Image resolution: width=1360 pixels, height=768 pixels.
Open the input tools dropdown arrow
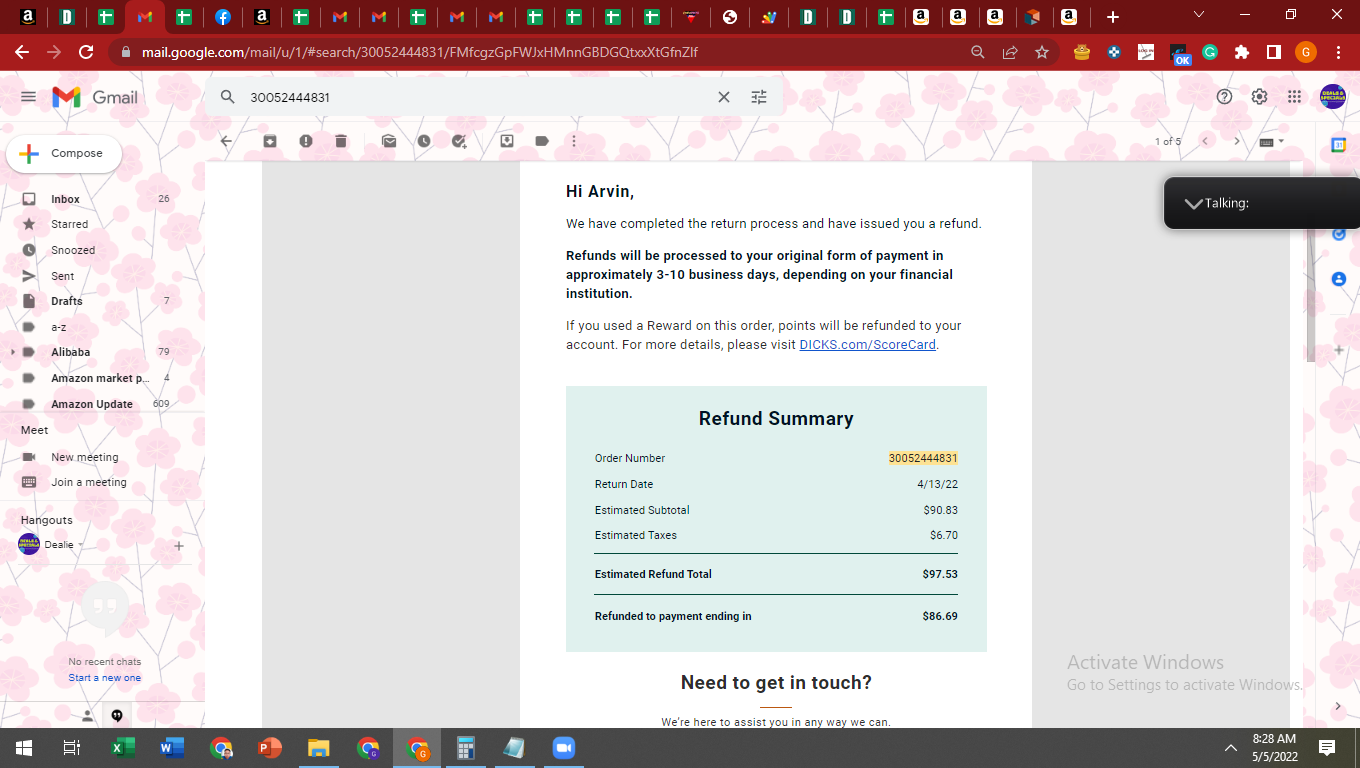coord(1281,141)
